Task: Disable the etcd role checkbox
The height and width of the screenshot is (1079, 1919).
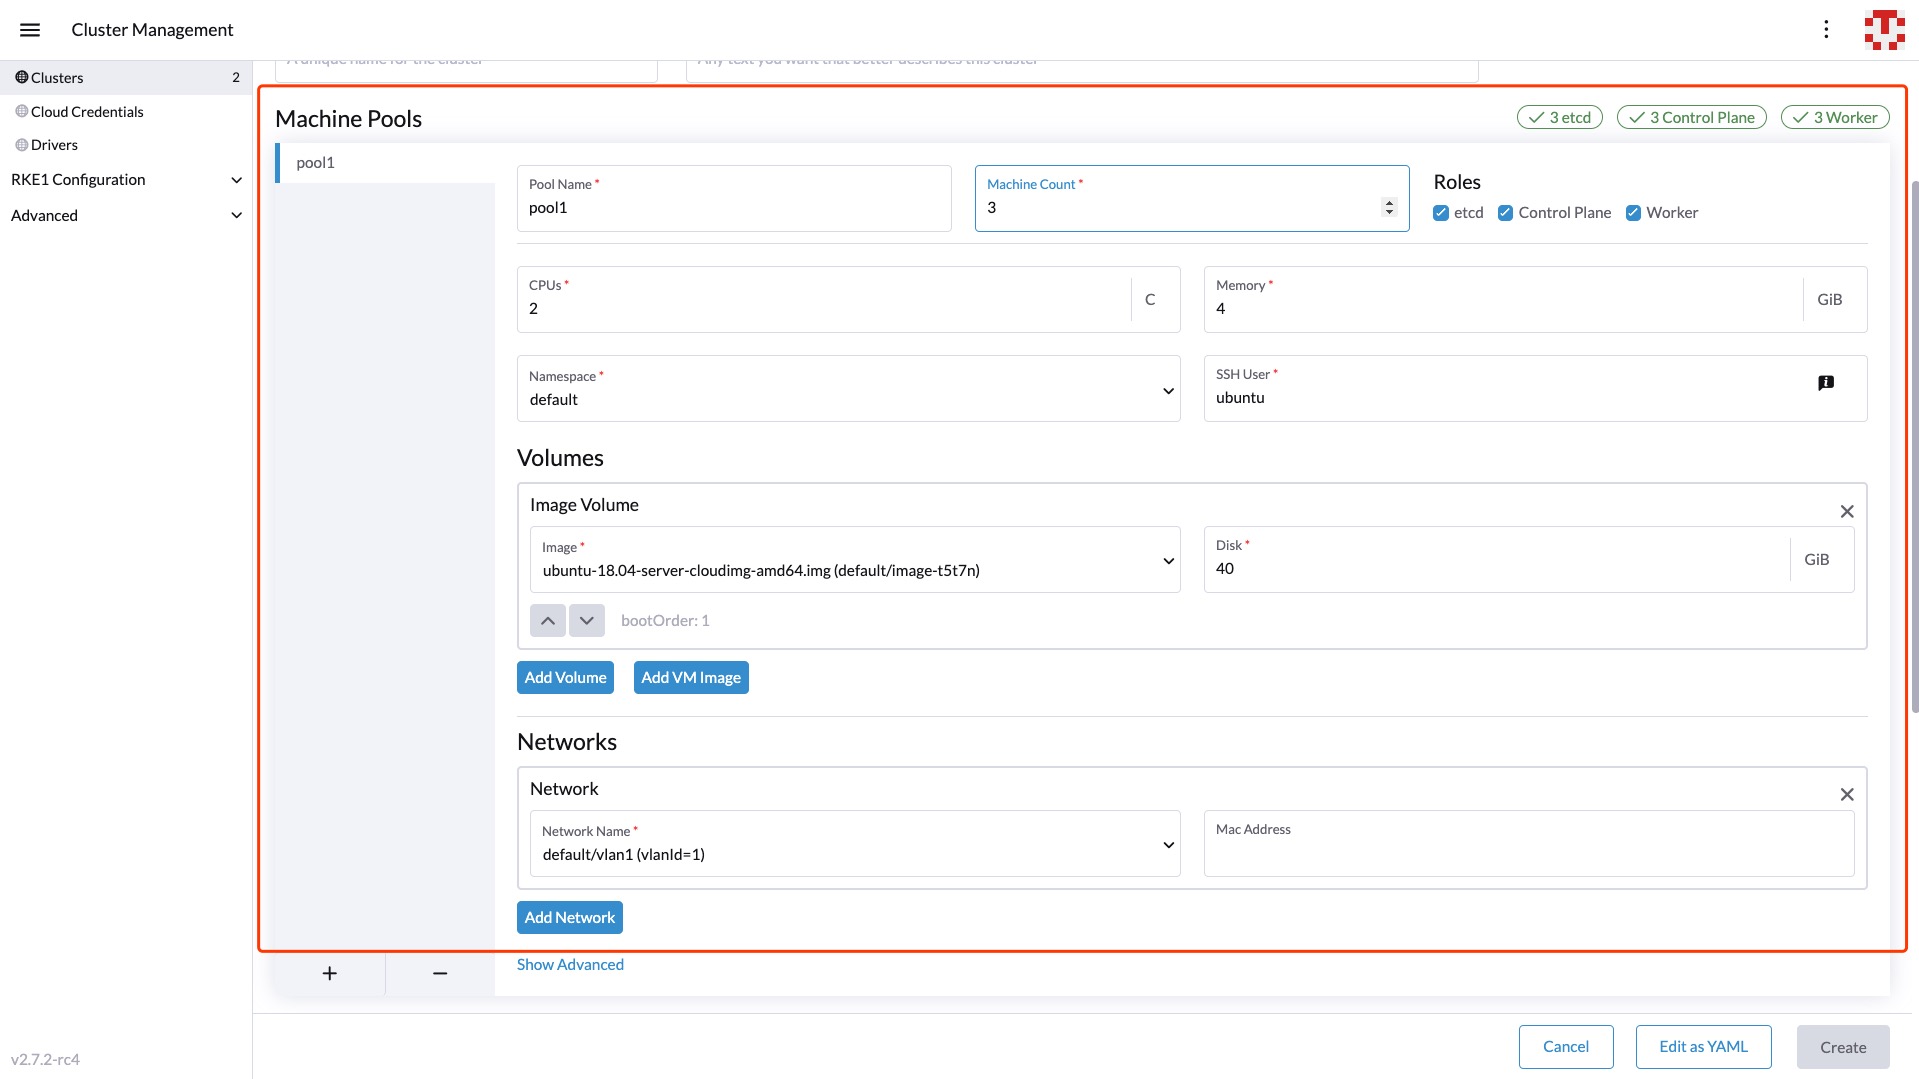Action: (x=1441, y=212)
